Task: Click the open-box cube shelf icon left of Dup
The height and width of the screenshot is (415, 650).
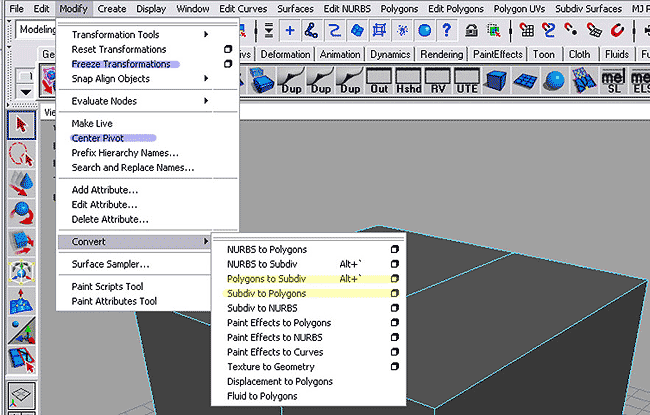Action: point(262,81)
